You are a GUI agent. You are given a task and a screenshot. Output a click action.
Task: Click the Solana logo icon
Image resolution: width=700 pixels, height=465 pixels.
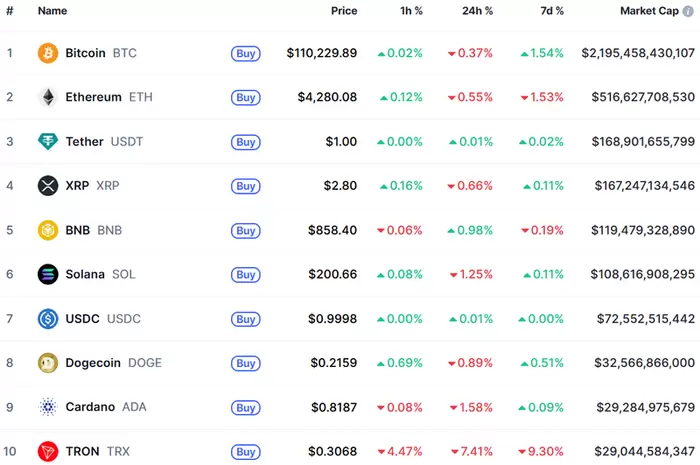click(x=48, y=274)
